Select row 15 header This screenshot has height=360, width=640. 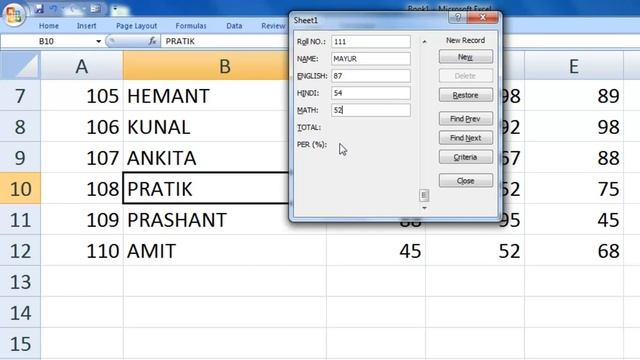coord(20,344)
